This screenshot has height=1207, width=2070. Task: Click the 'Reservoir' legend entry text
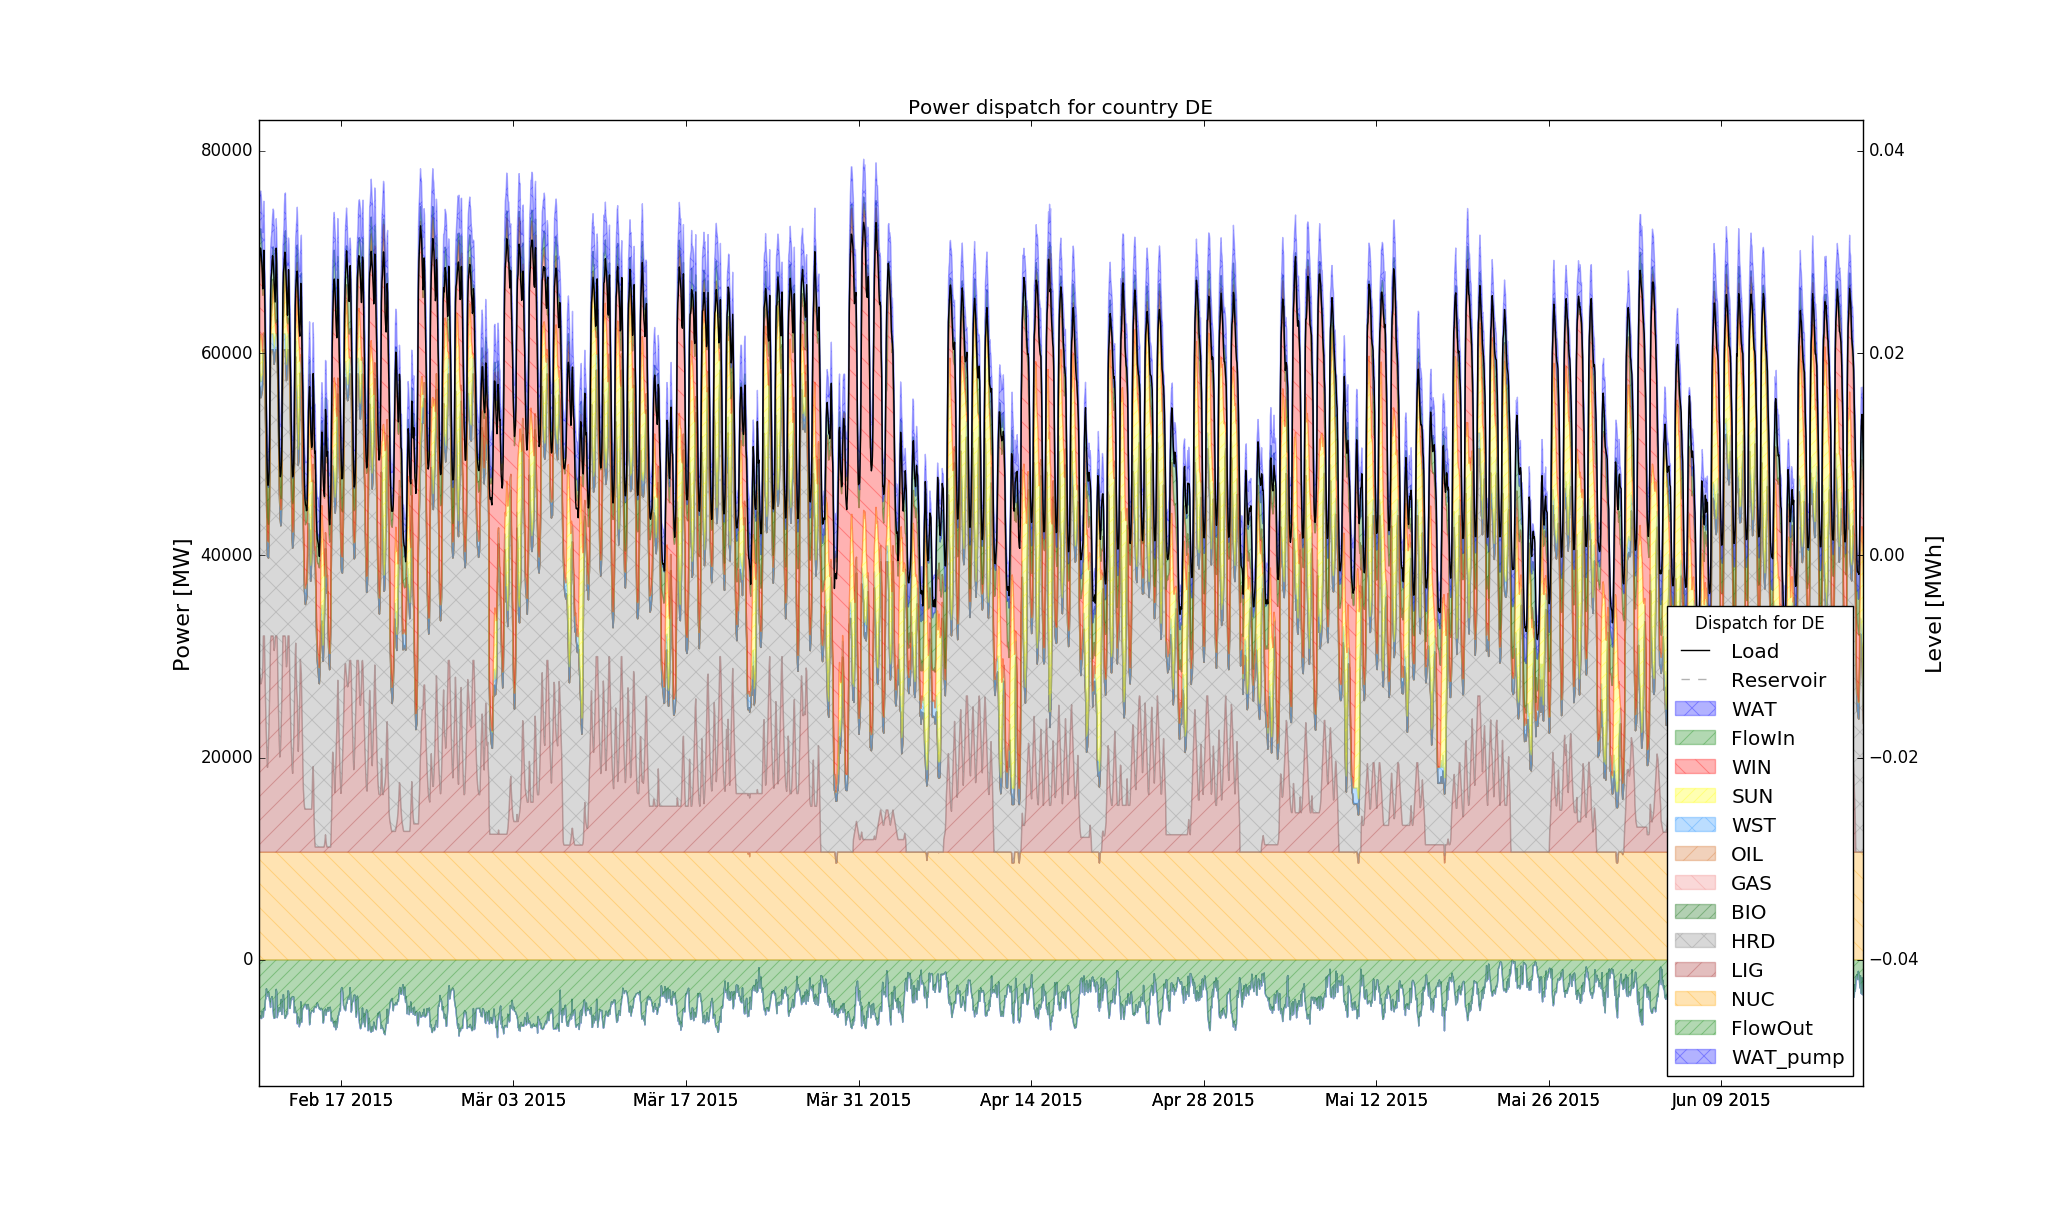(x=1779, y=680)
